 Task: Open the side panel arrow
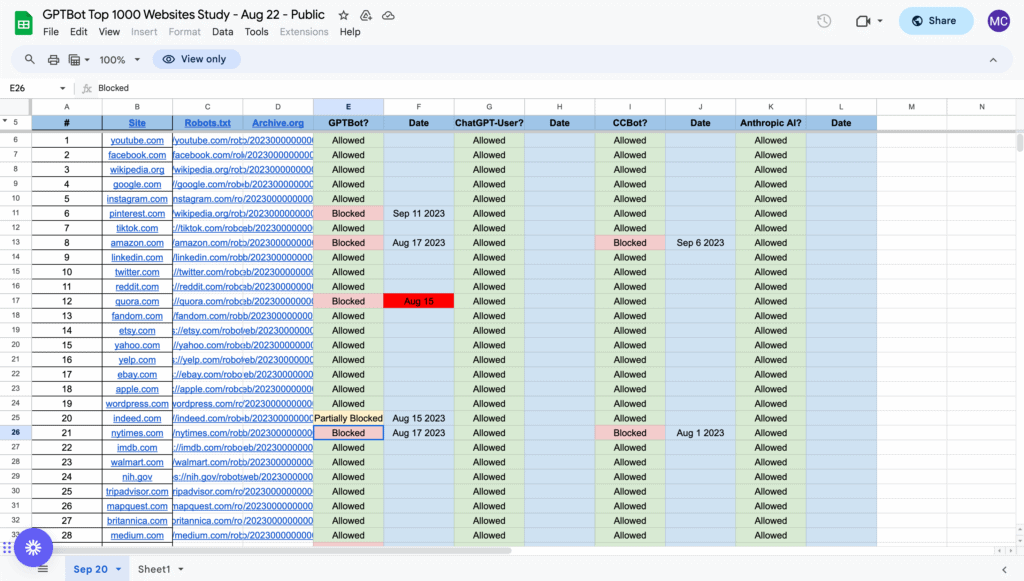click(1004, 569)
